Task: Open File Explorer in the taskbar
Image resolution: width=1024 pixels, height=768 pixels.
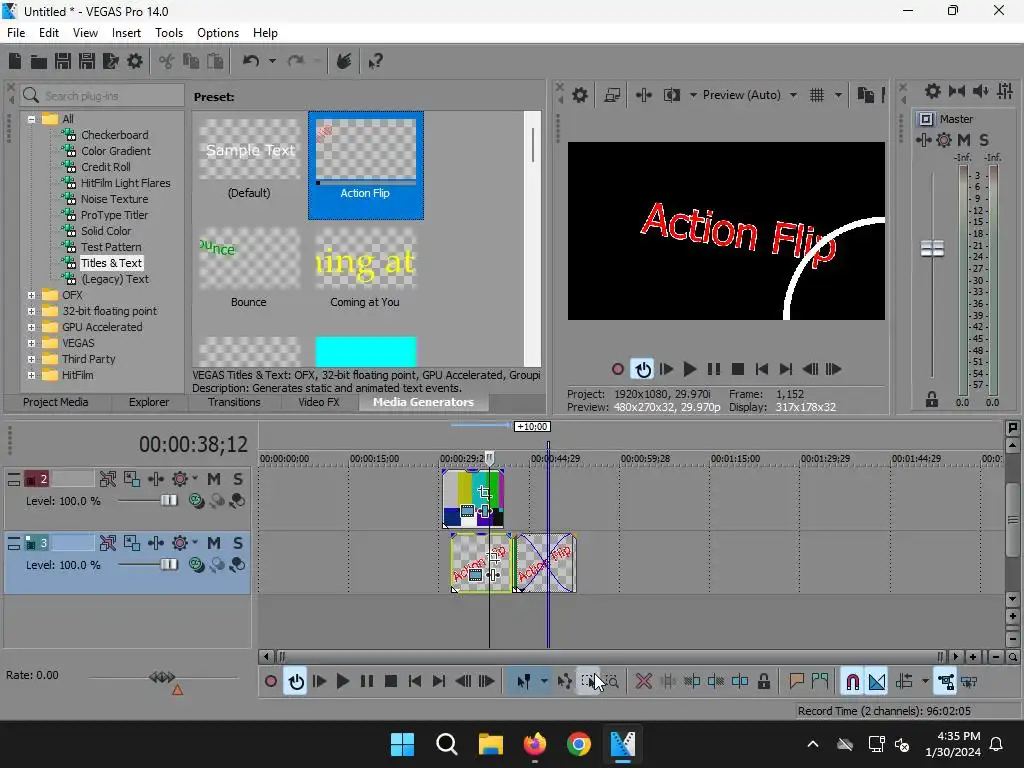Action: pyautogui.click(x=490, y=744)
